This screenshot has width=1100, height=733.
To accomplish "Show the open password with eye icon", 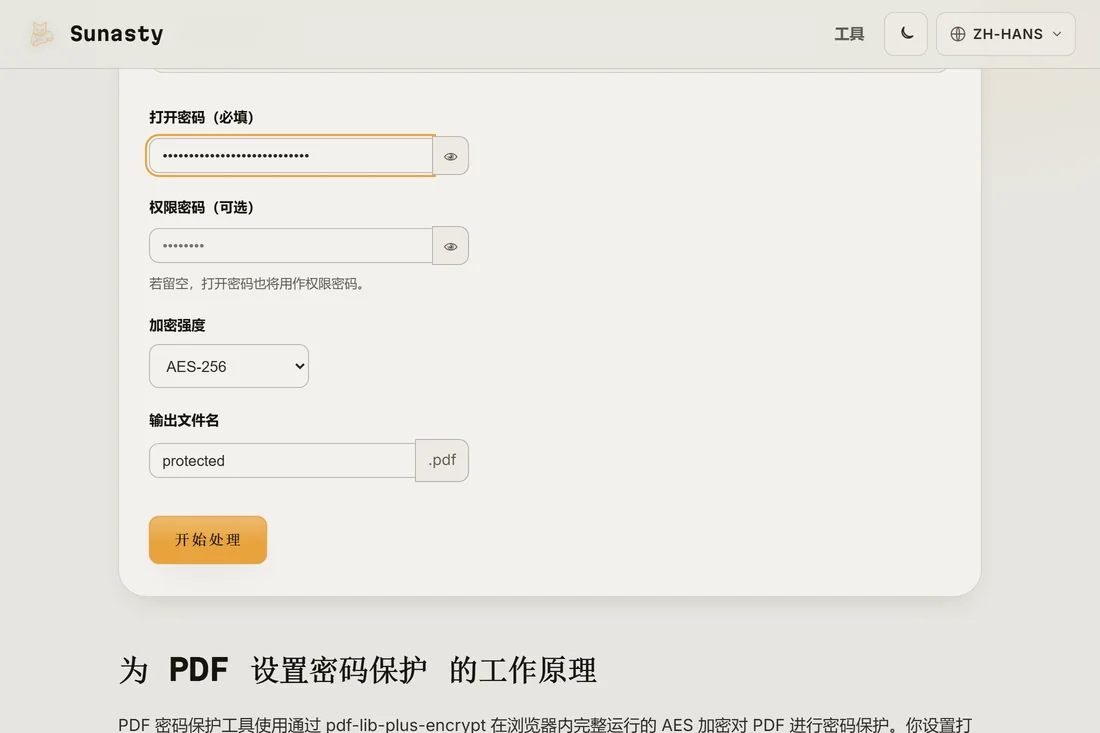I will click(x=450, y=156).
